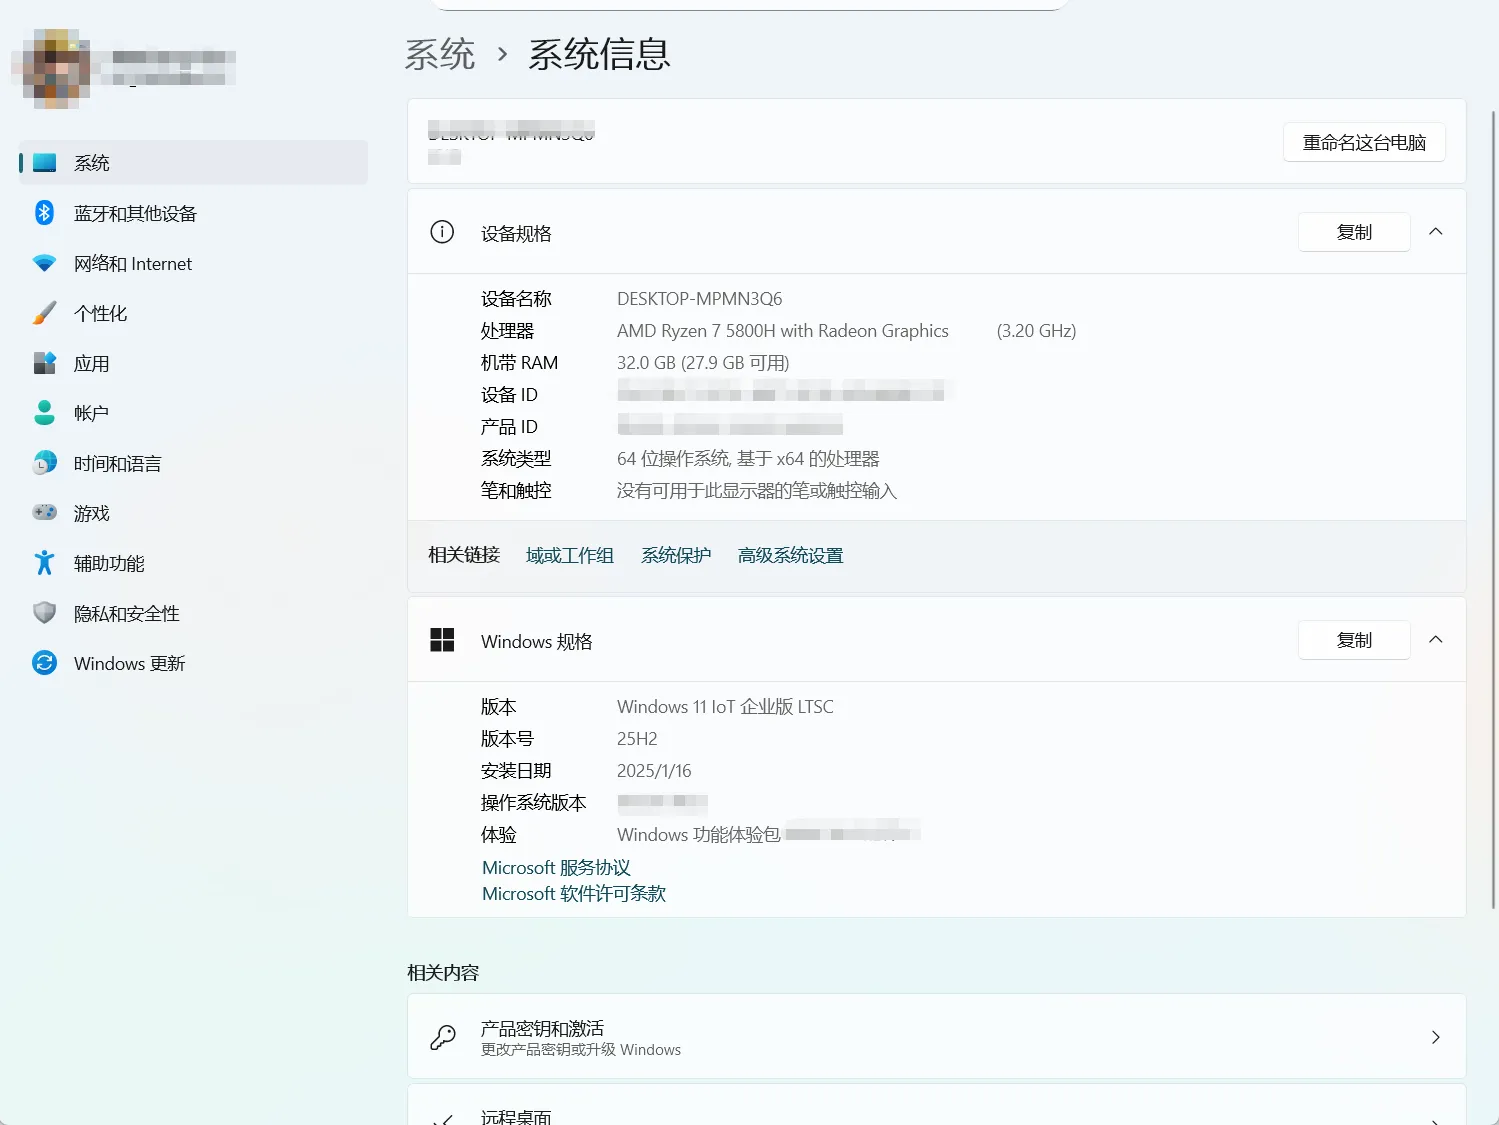
Task: Open Windows 更新 from the sidebar
Action: (x=128, y=663)
